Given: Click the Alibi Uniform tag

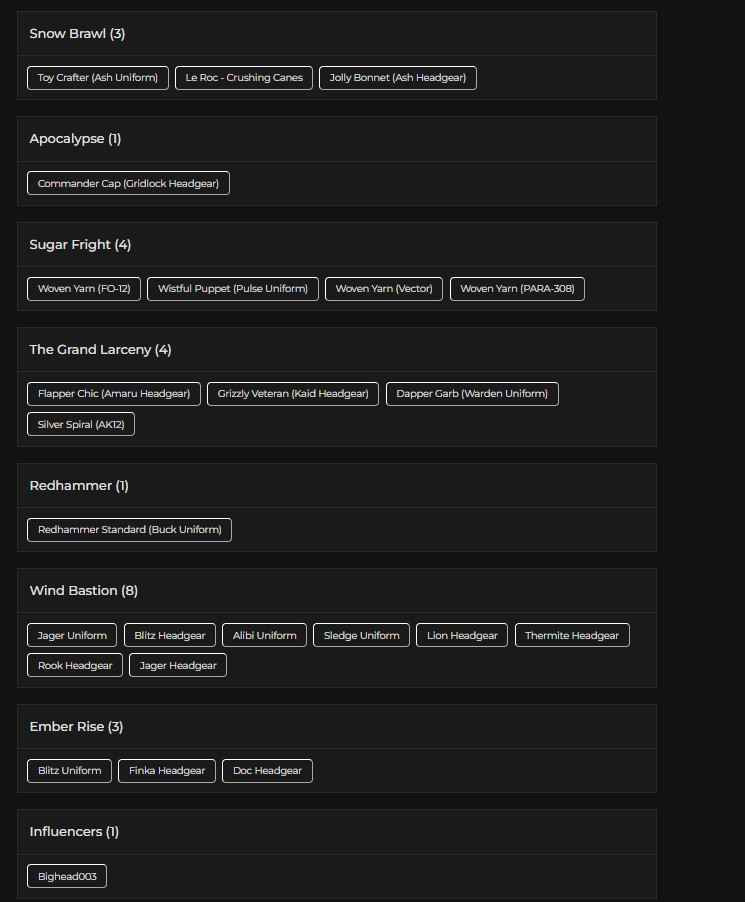Looking at the screenshot, I should [265, 635].
